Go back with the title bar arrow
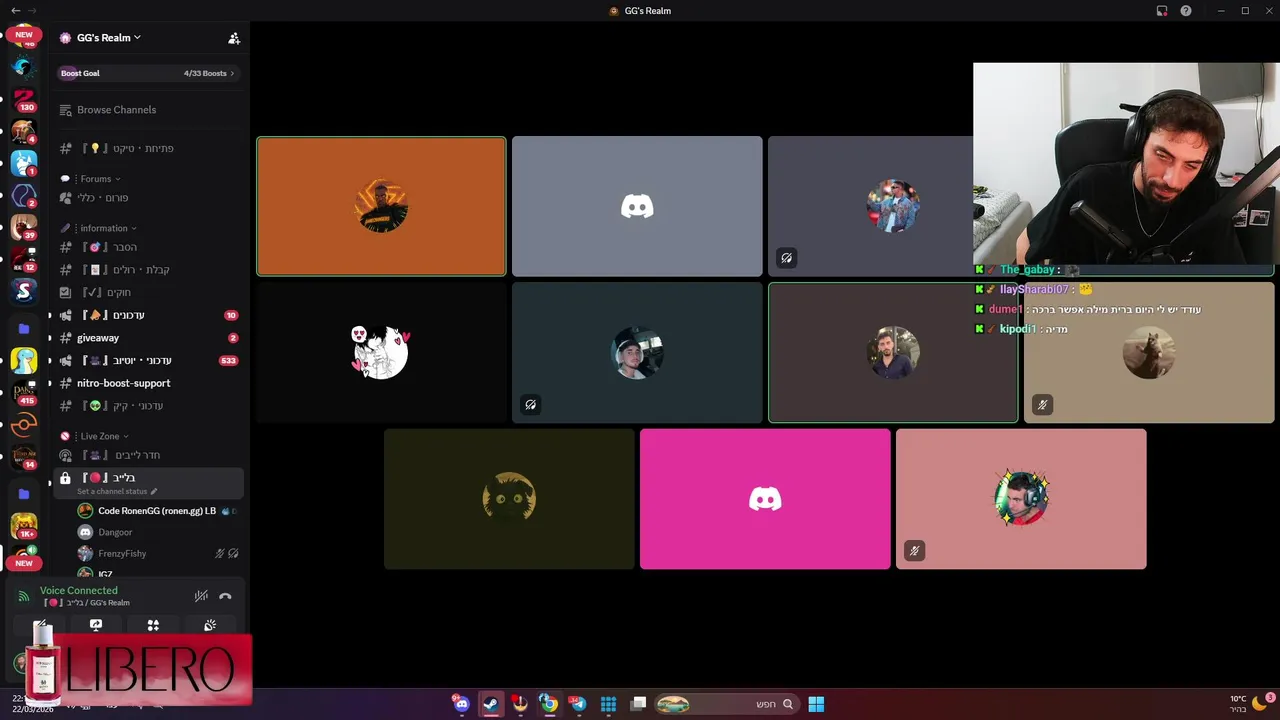This screenshot has height=720, width=1280. click(x=15, y=11)
